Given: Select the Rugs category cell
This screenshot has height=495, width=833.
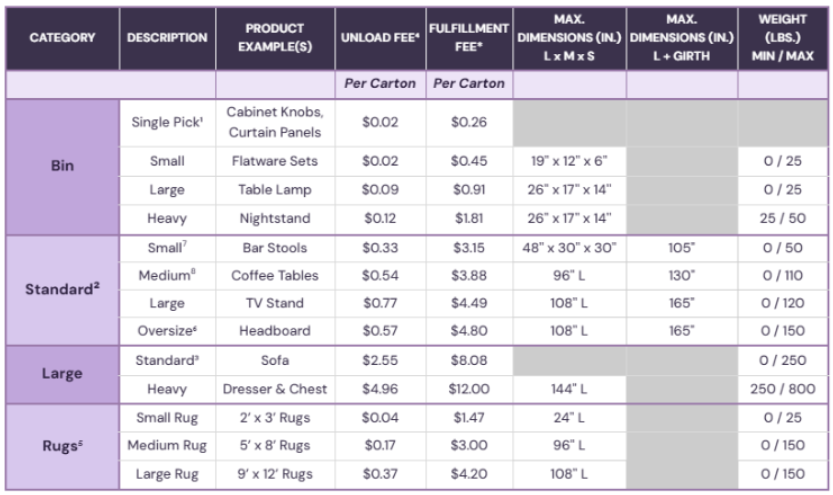Looking at the screenshot, I should 62,446.
